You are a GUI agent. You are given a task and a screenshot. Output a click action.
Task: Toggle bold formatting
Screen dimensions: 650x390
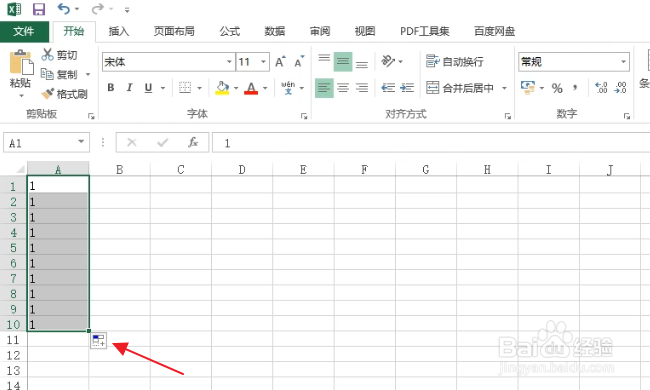111,87
